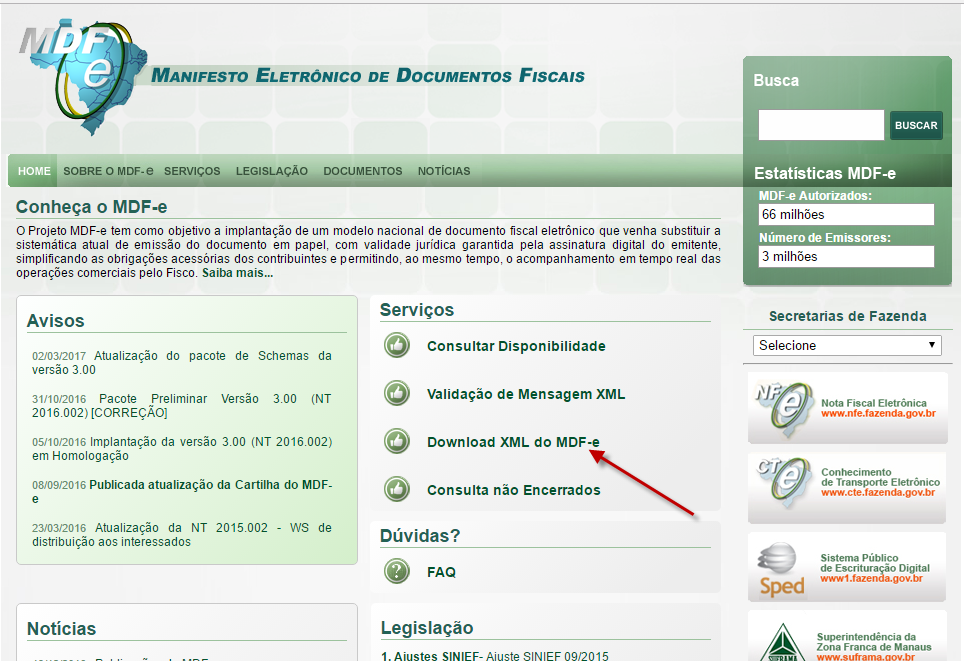Open the SERVIÇOS menu

(x=192, y=171)
